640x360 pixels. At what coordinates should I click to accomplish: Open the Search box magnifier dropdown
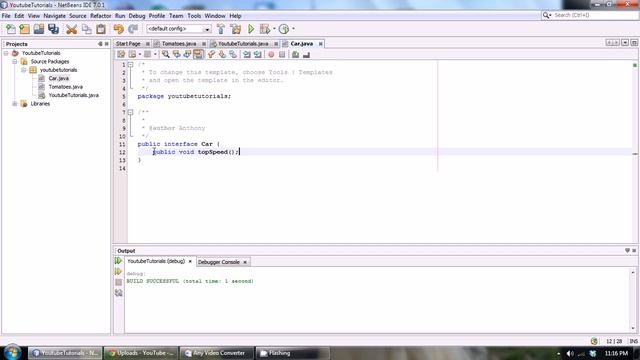[x=547, y=15]
